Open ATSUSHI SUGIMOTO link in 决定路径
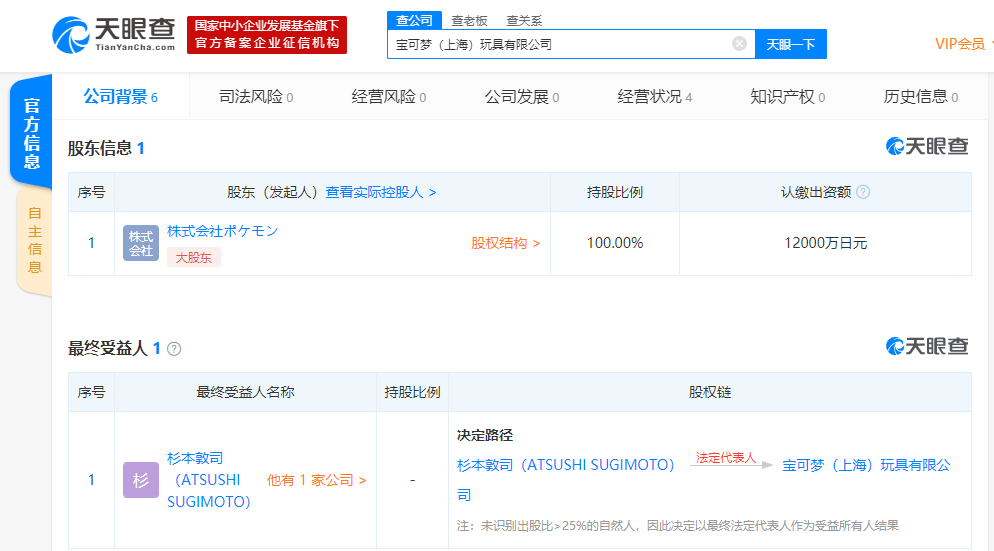The width and height of the screenshot is (994, 551). pos(565,465)
